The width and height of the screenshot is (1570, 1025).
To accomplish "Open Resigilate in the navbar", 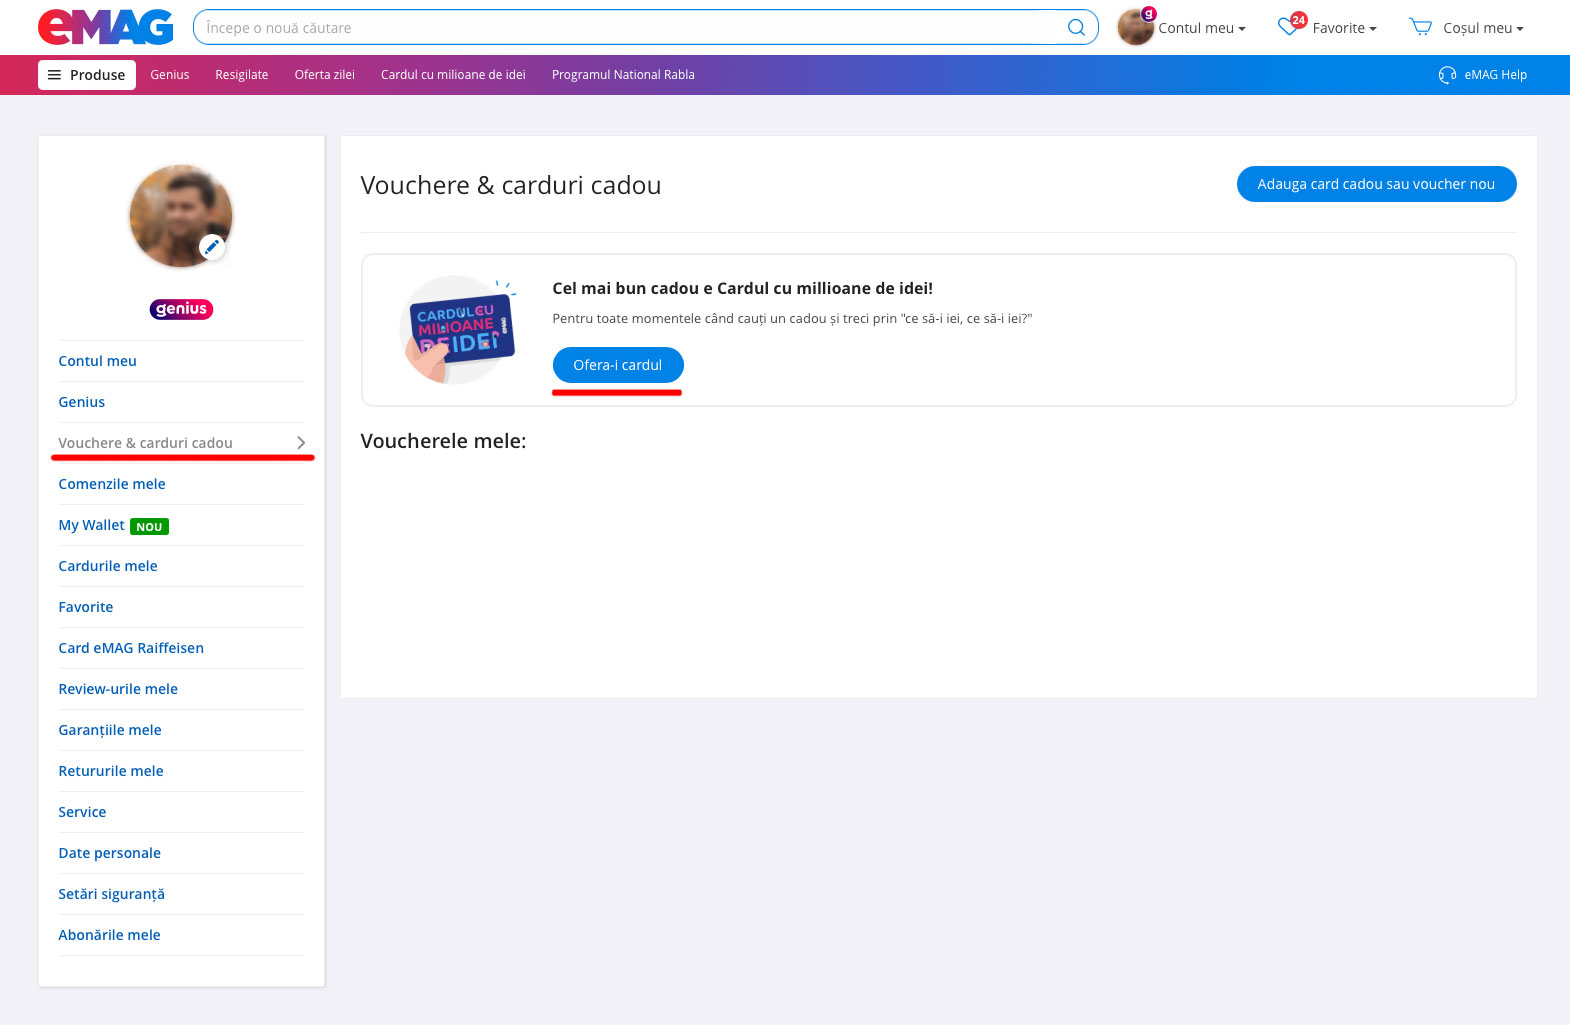I will click(242, 75).
